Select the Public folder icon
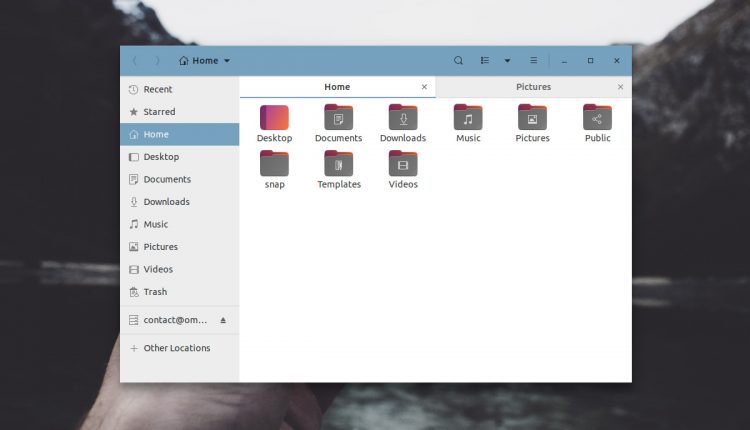750x430 pixels. 597,118
